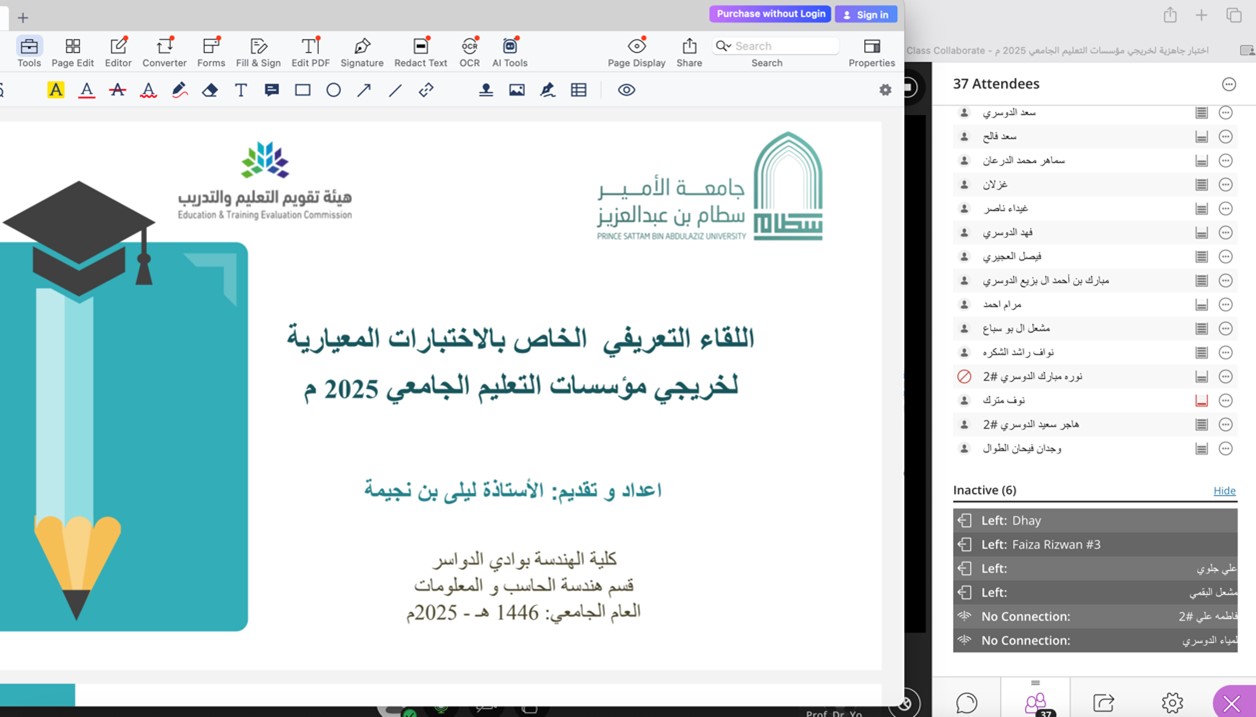Screen dimensions: 1256x717
Task: Click the strikethrough text tool
Action: click(117, 90)
